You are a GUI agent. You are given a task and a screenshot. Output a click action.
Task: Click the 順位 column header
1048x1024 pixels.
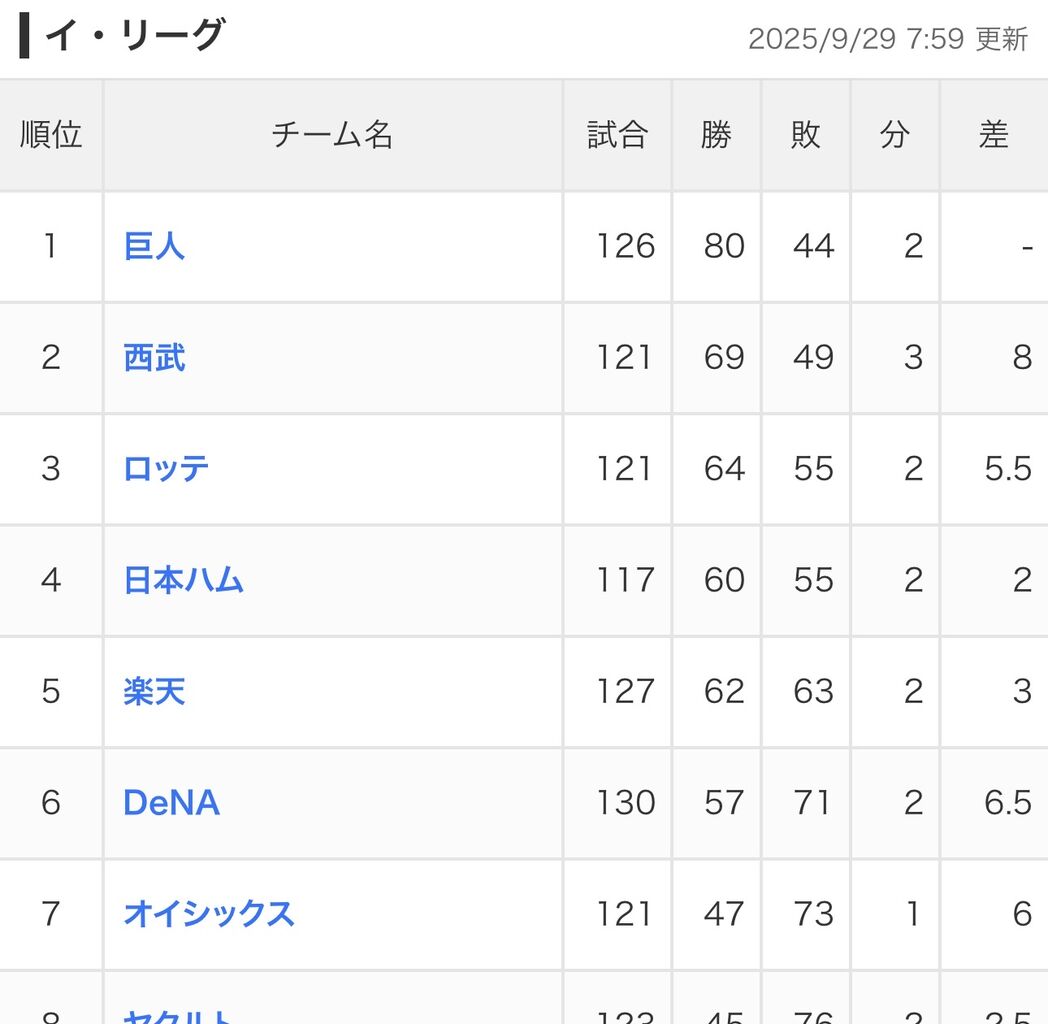click(x=51, y=135)
